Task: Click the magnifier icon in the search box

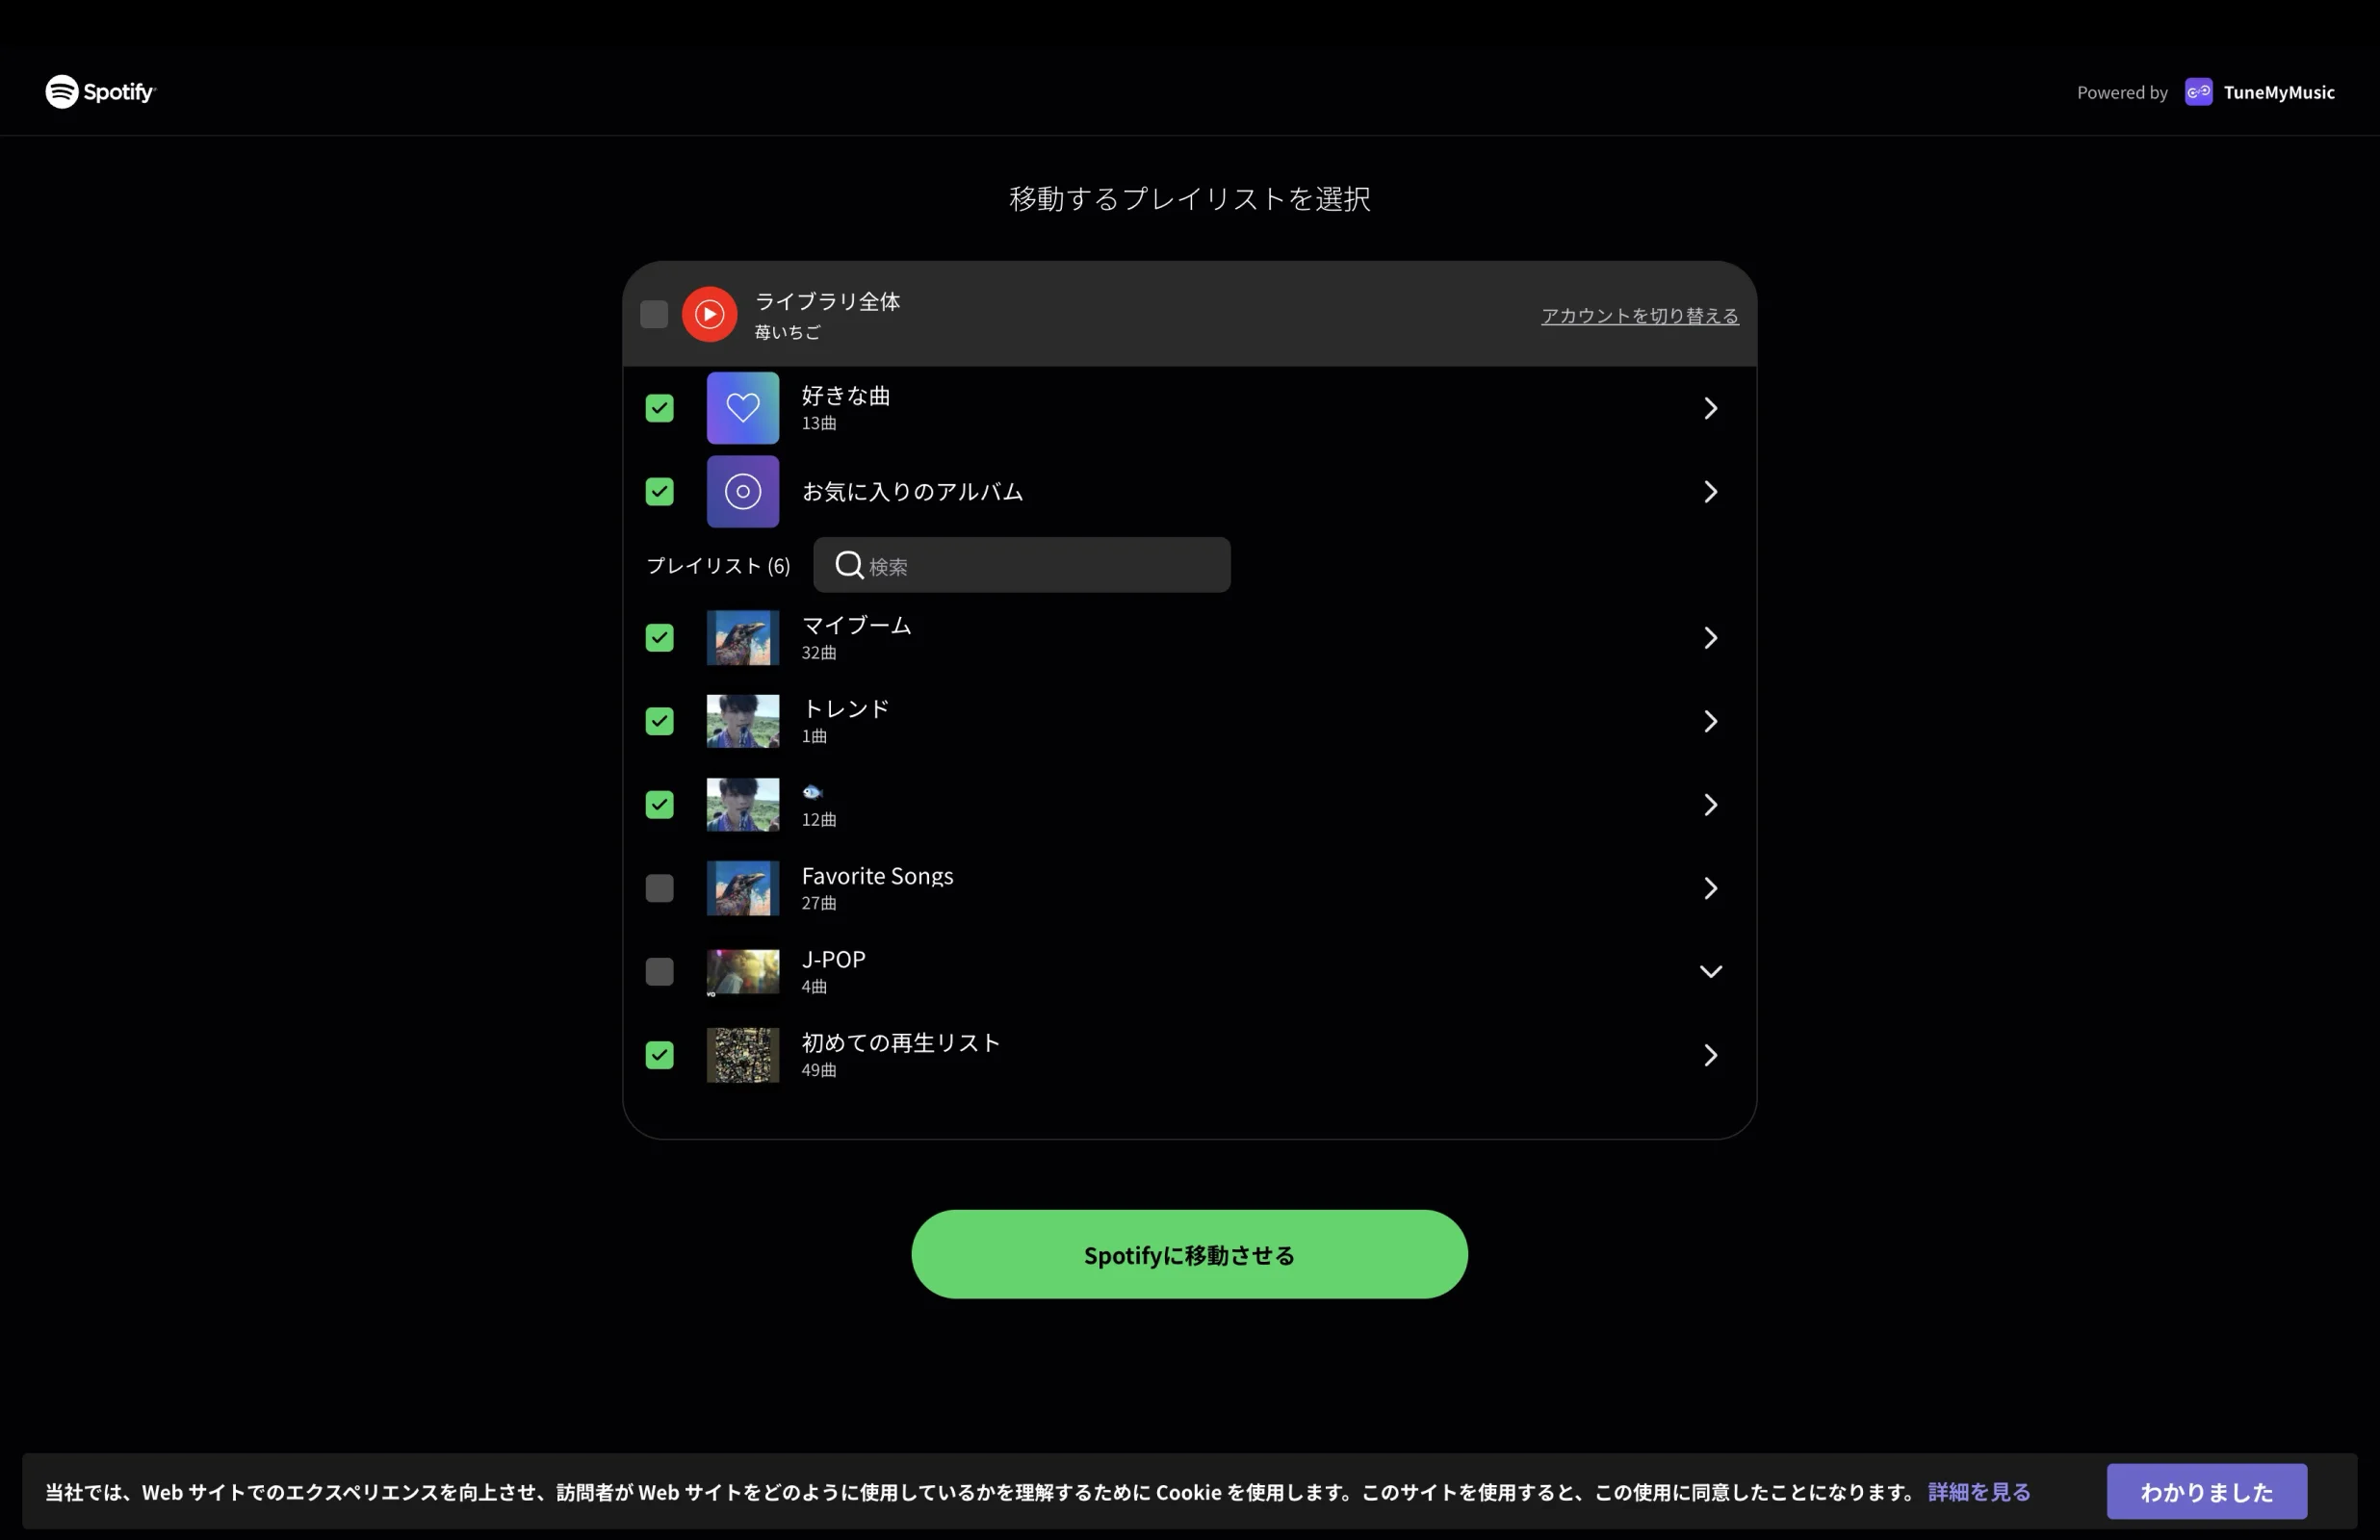Action: point(848,565)
